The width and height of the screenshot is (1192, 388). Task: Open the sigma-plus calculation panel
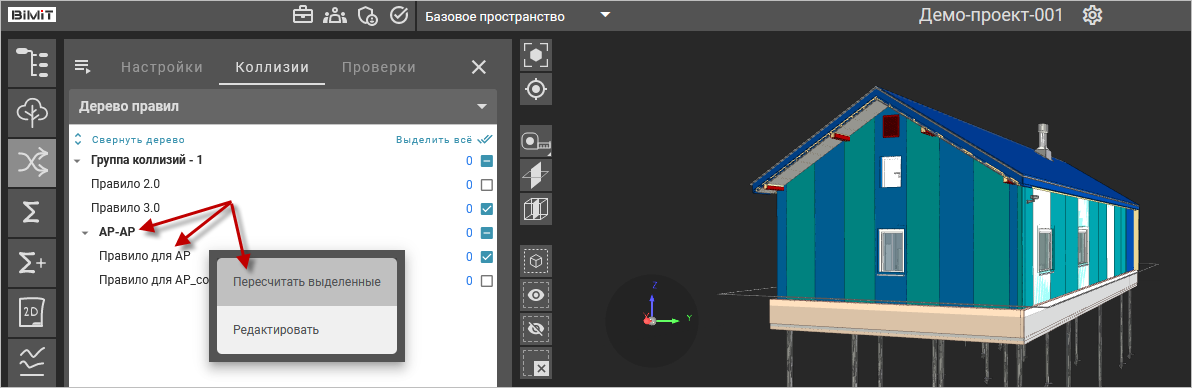pos(32,263)
